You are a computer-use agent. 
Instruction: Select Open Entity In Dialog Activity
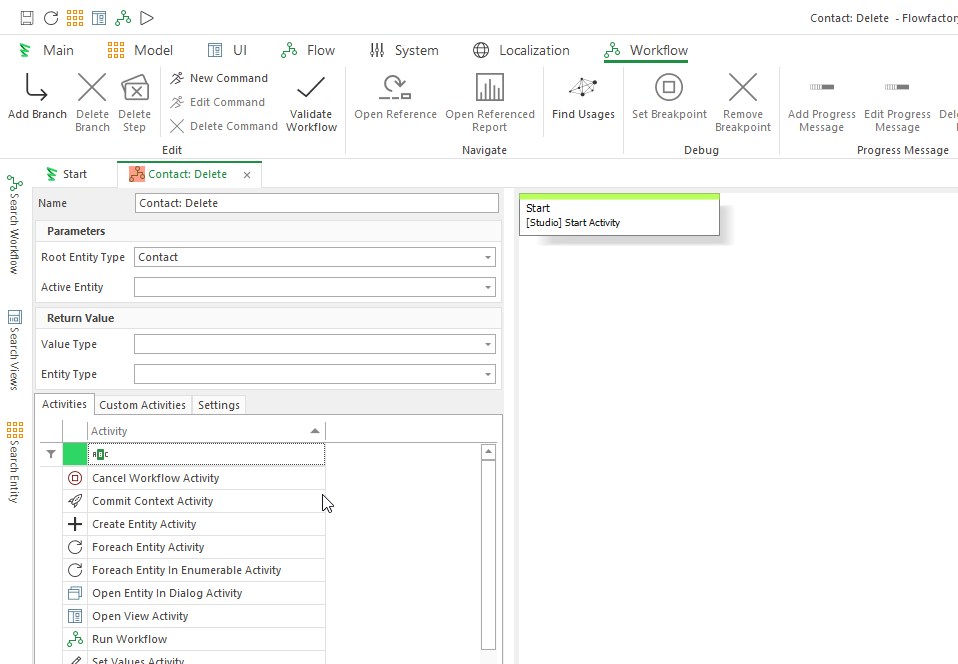click(x=194, y=593)
